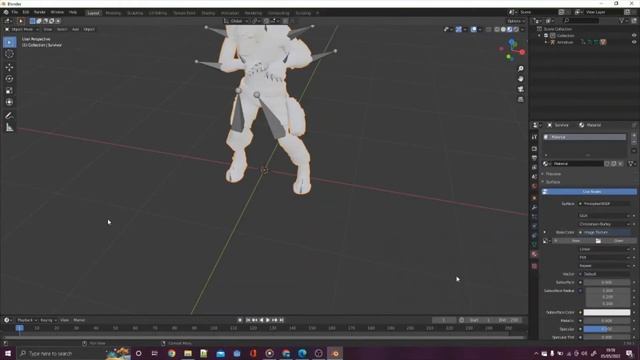Select the Rotate tool
This screenshot has height=360, width=640.
coord(9,79)
